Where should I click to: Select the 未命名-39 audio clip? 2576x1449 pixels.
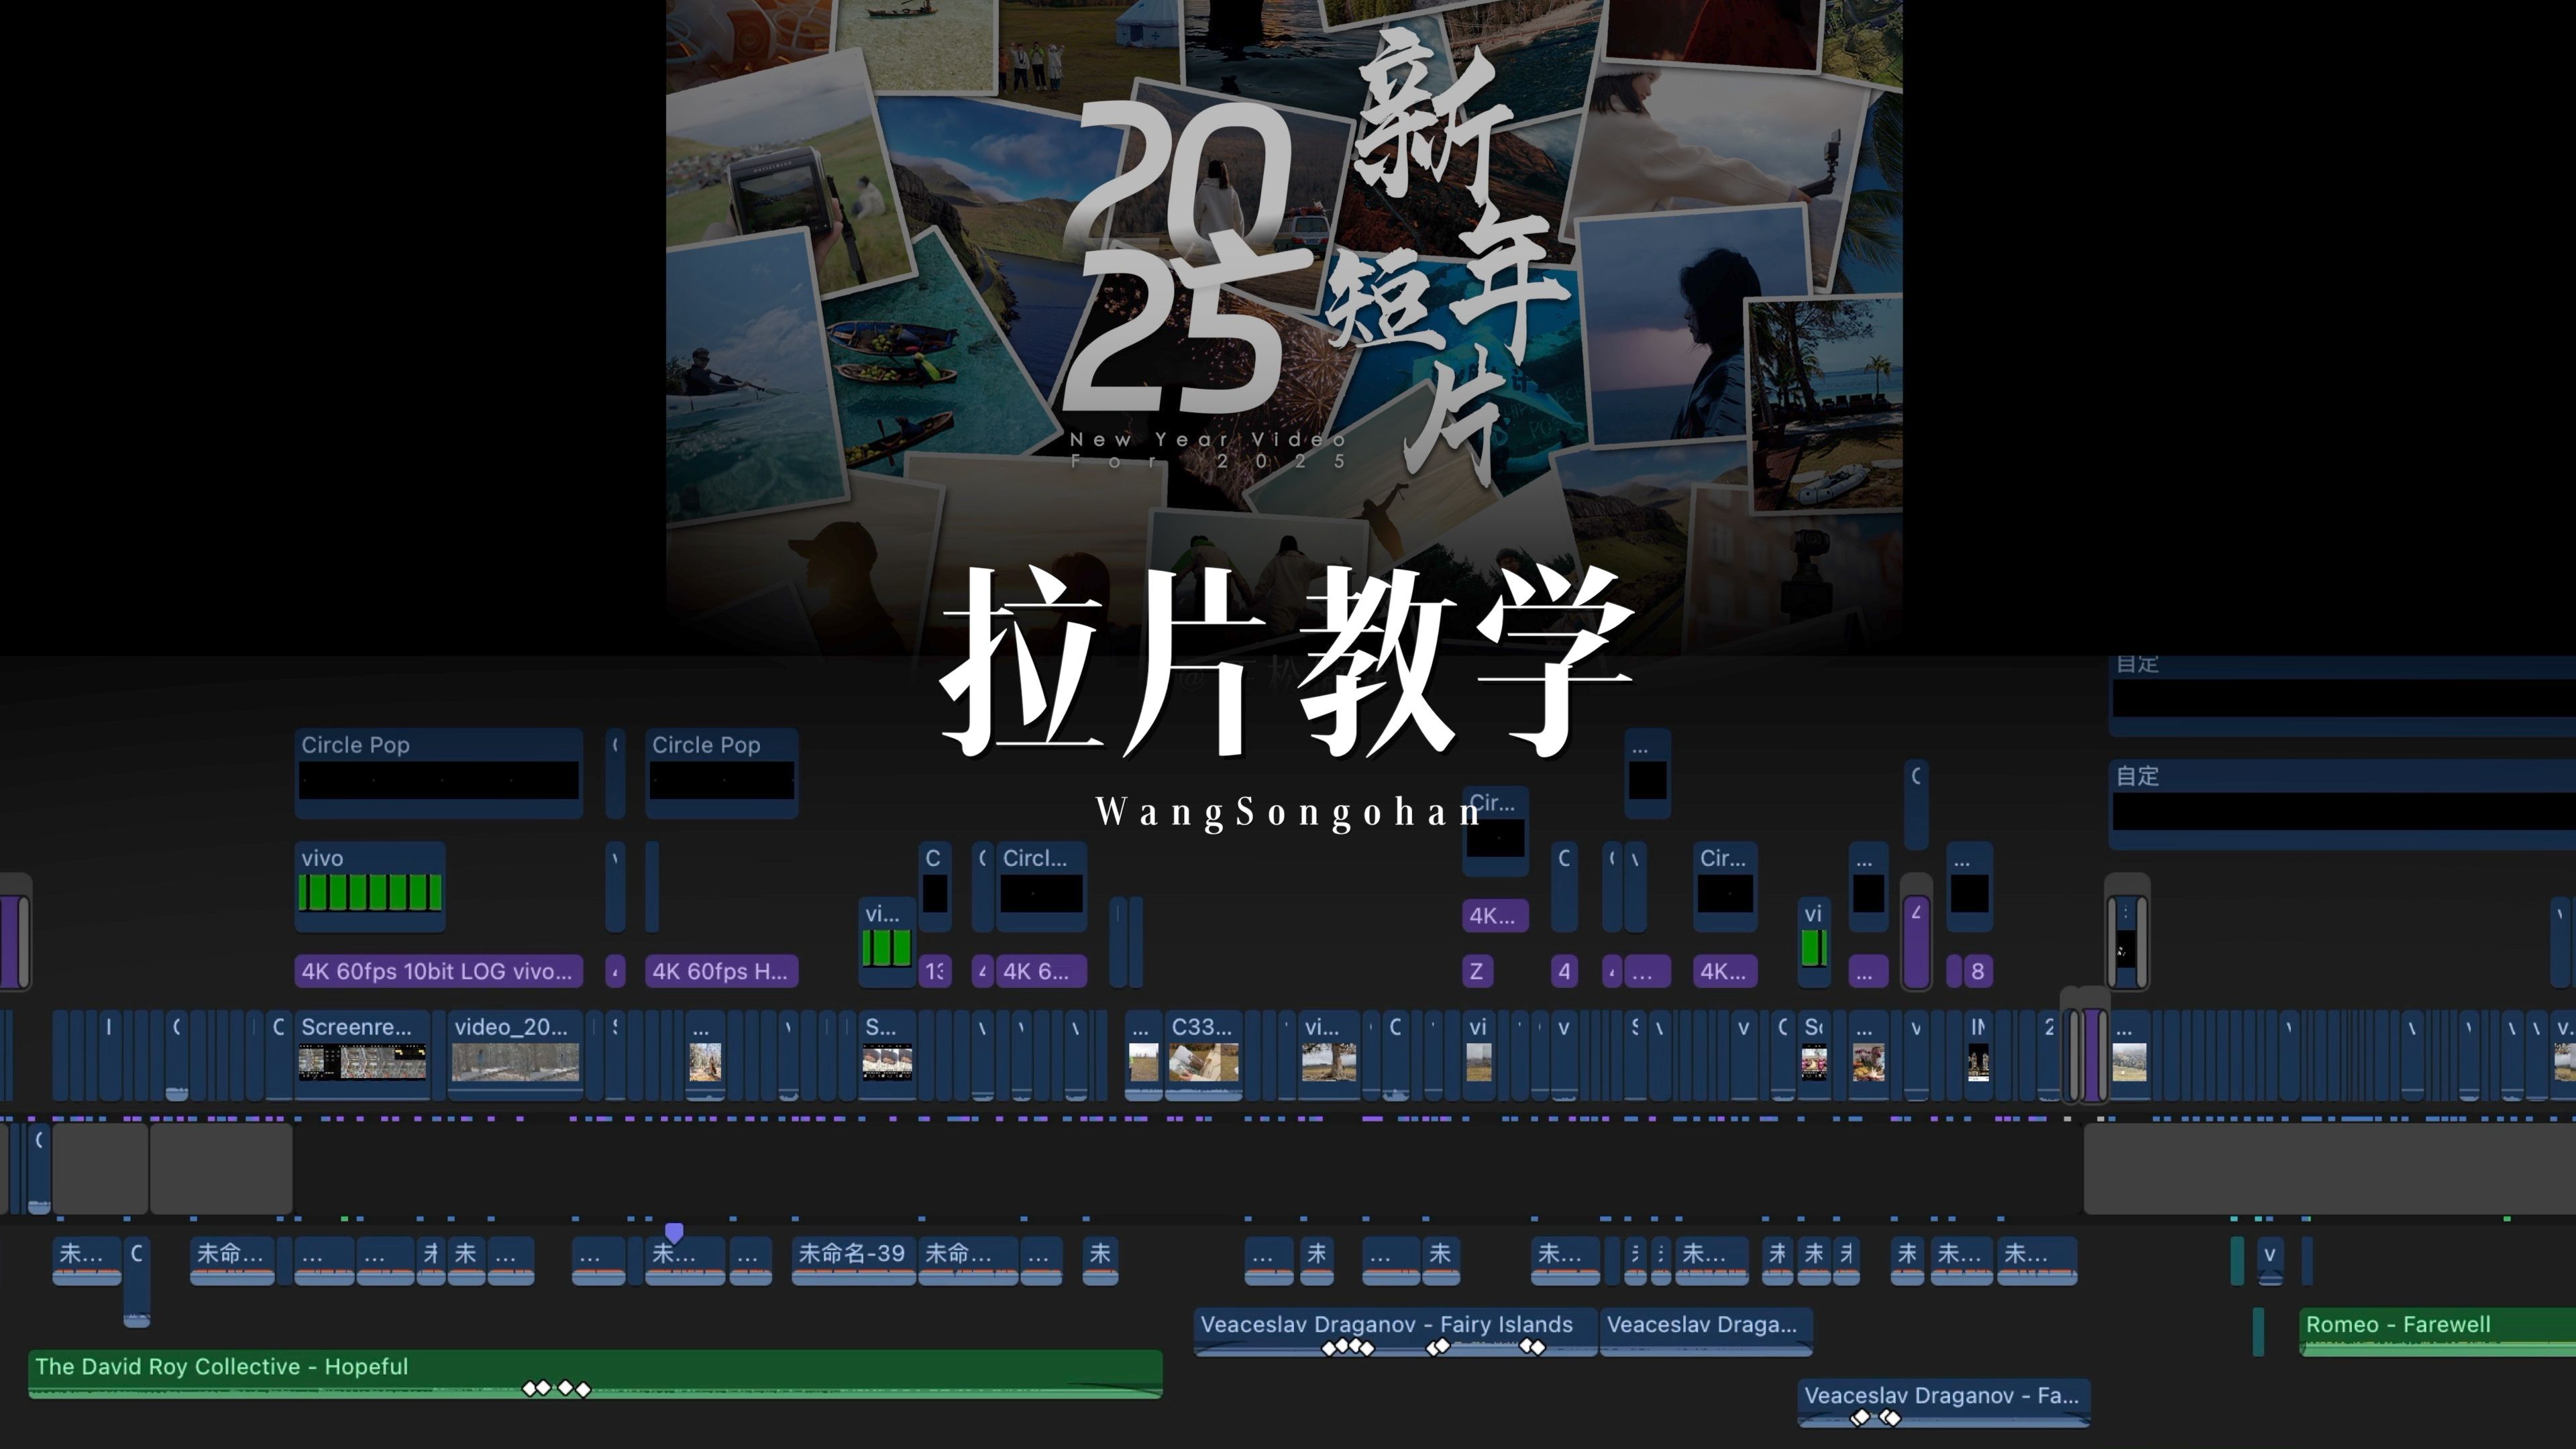(x=854, y=1260)
